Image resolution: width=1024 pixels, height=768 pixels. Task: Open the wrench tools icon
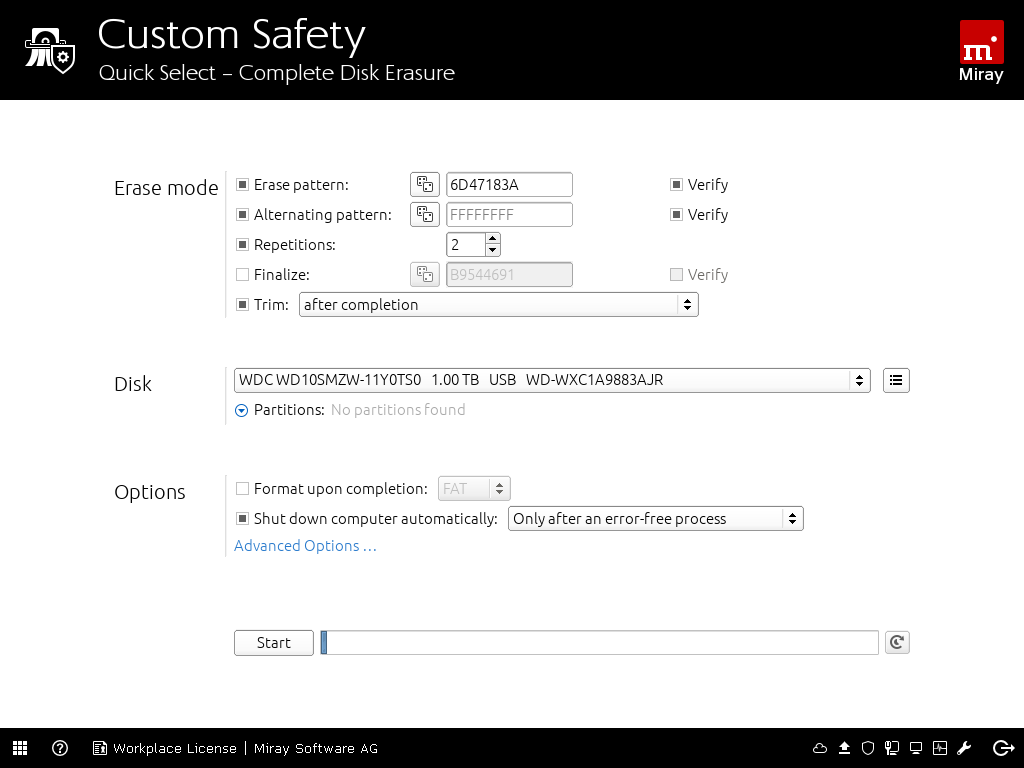(x=965, y=748)
